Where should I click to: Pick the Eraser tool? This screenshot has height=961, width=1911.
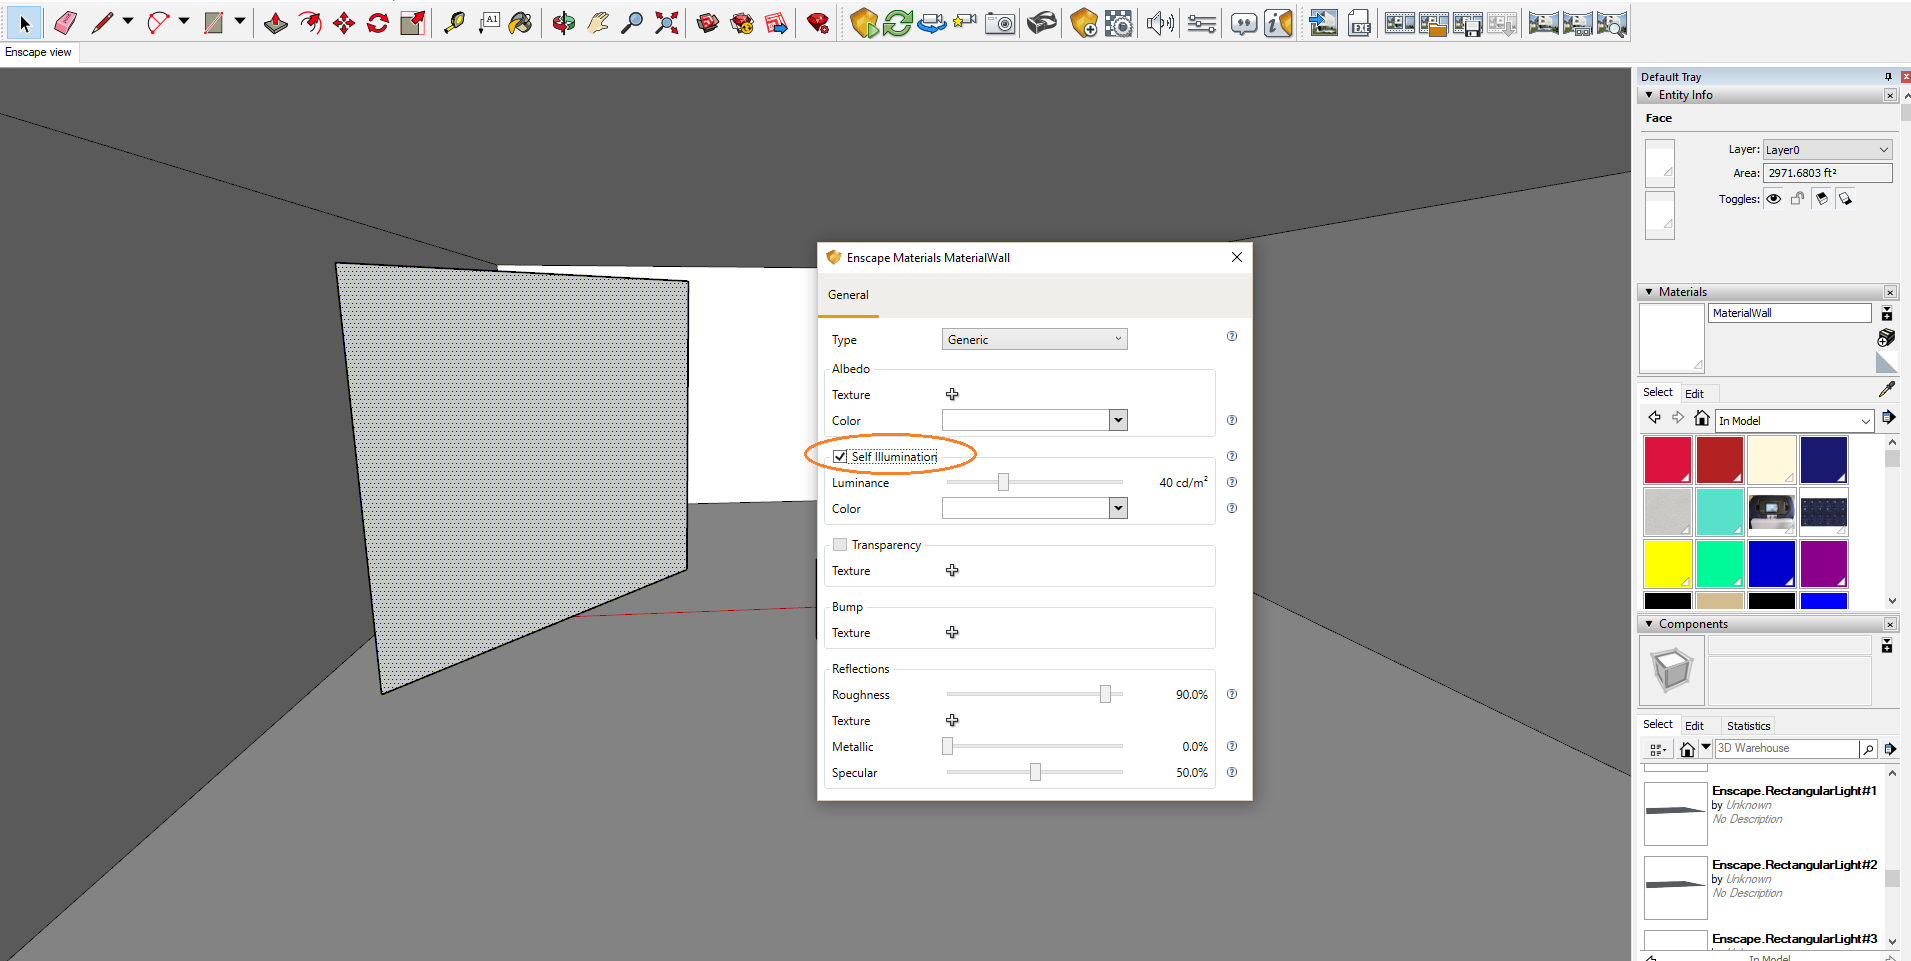click(66, 23)
